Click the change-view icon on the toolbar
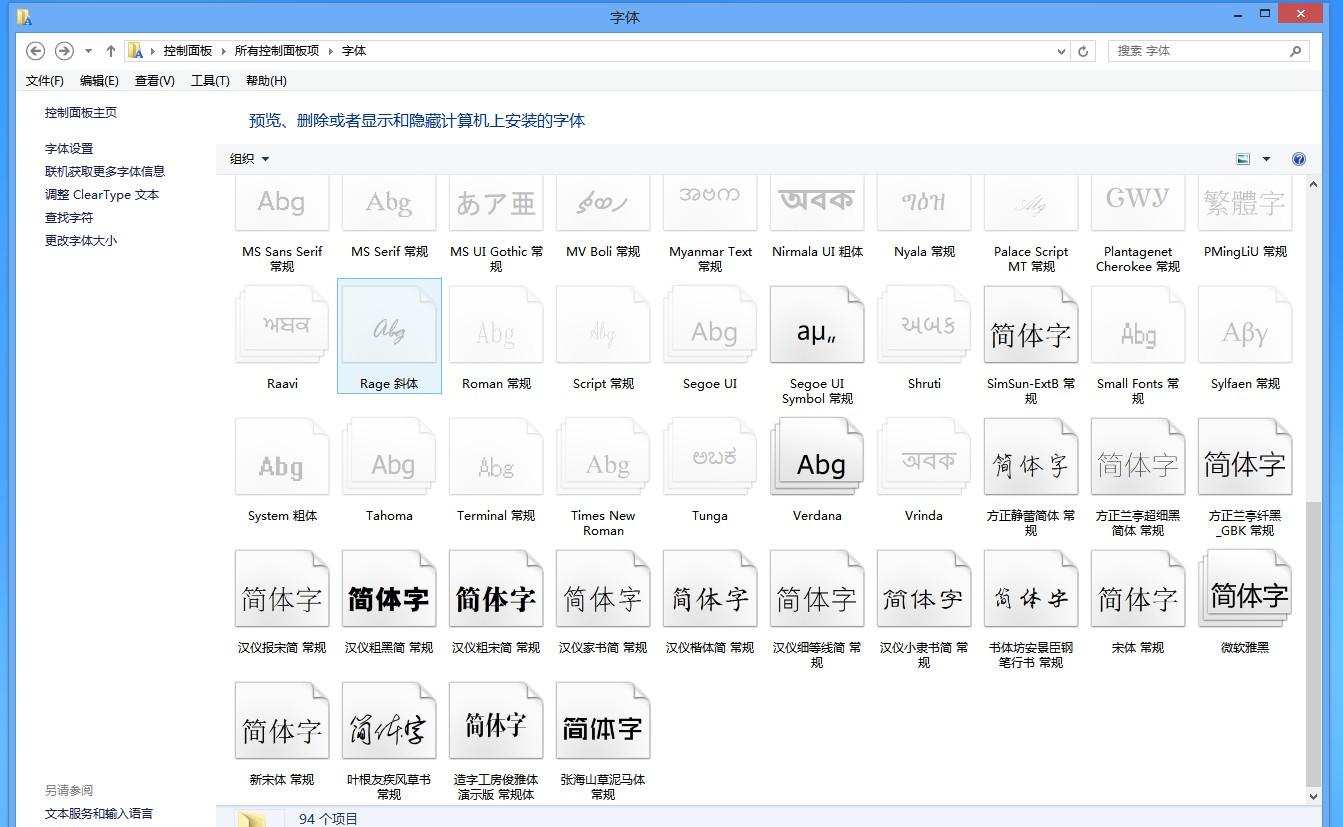Screen dimensions: 1343x827 pos(1242,158)
